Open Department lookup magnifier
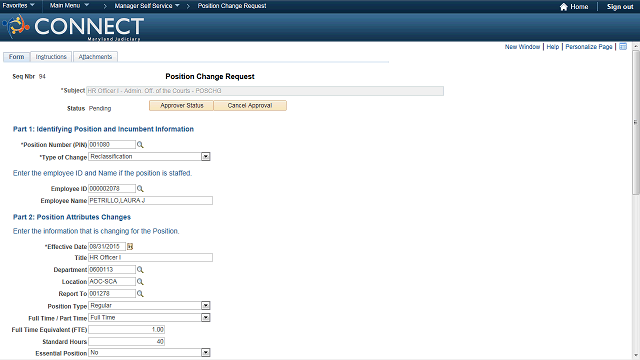This screenshot has height=360, width=640. (140, 270)
